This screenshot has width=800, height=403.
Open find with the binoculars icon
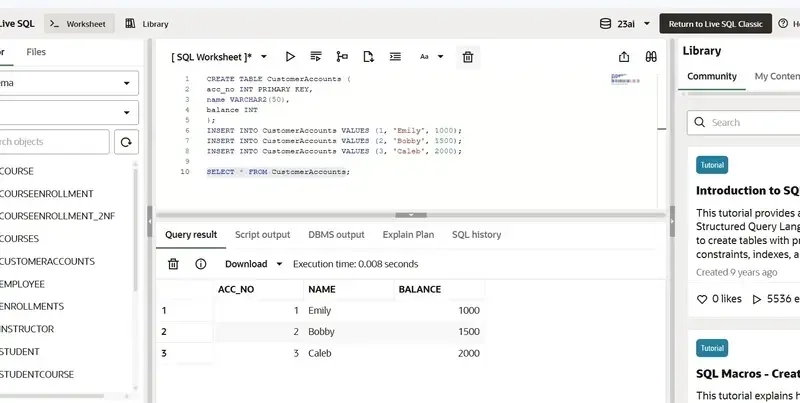651,57
